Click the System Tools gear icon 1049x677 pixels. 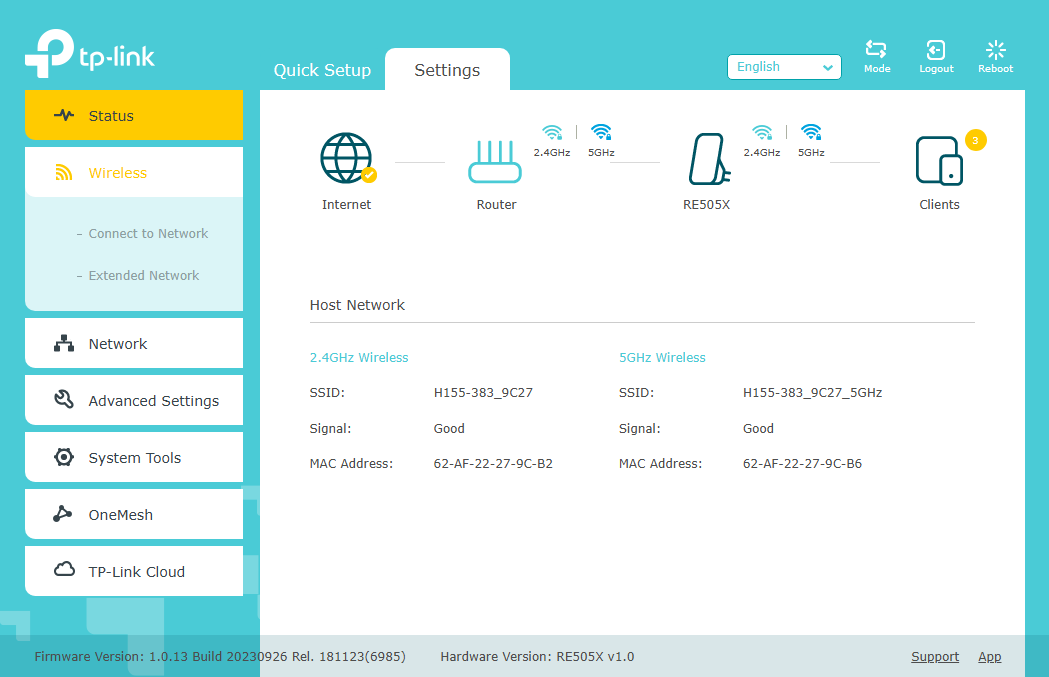point(64,457)
